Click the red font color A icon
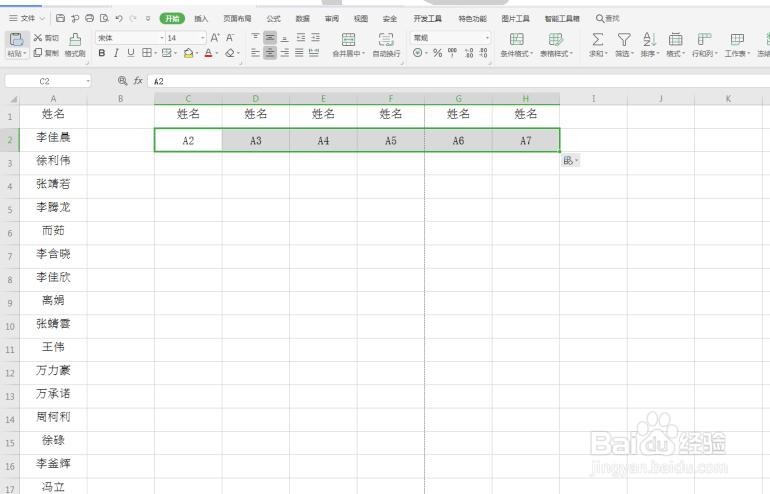770x494 pixels. (x=209, y=53)
